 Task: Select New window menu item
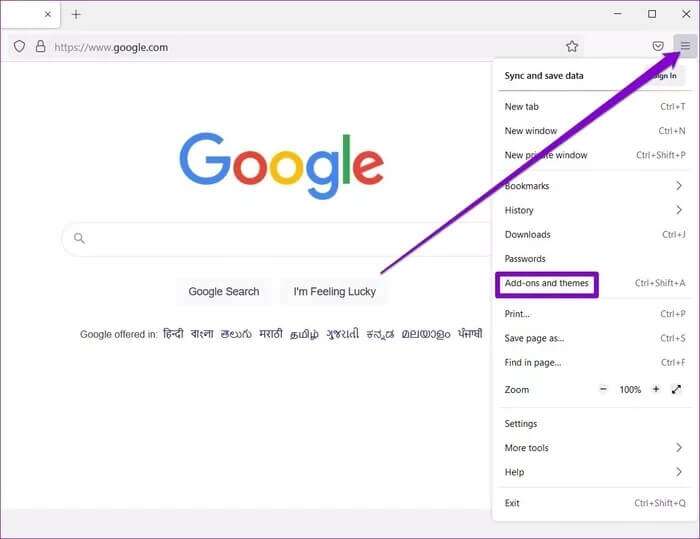[595, 130]
